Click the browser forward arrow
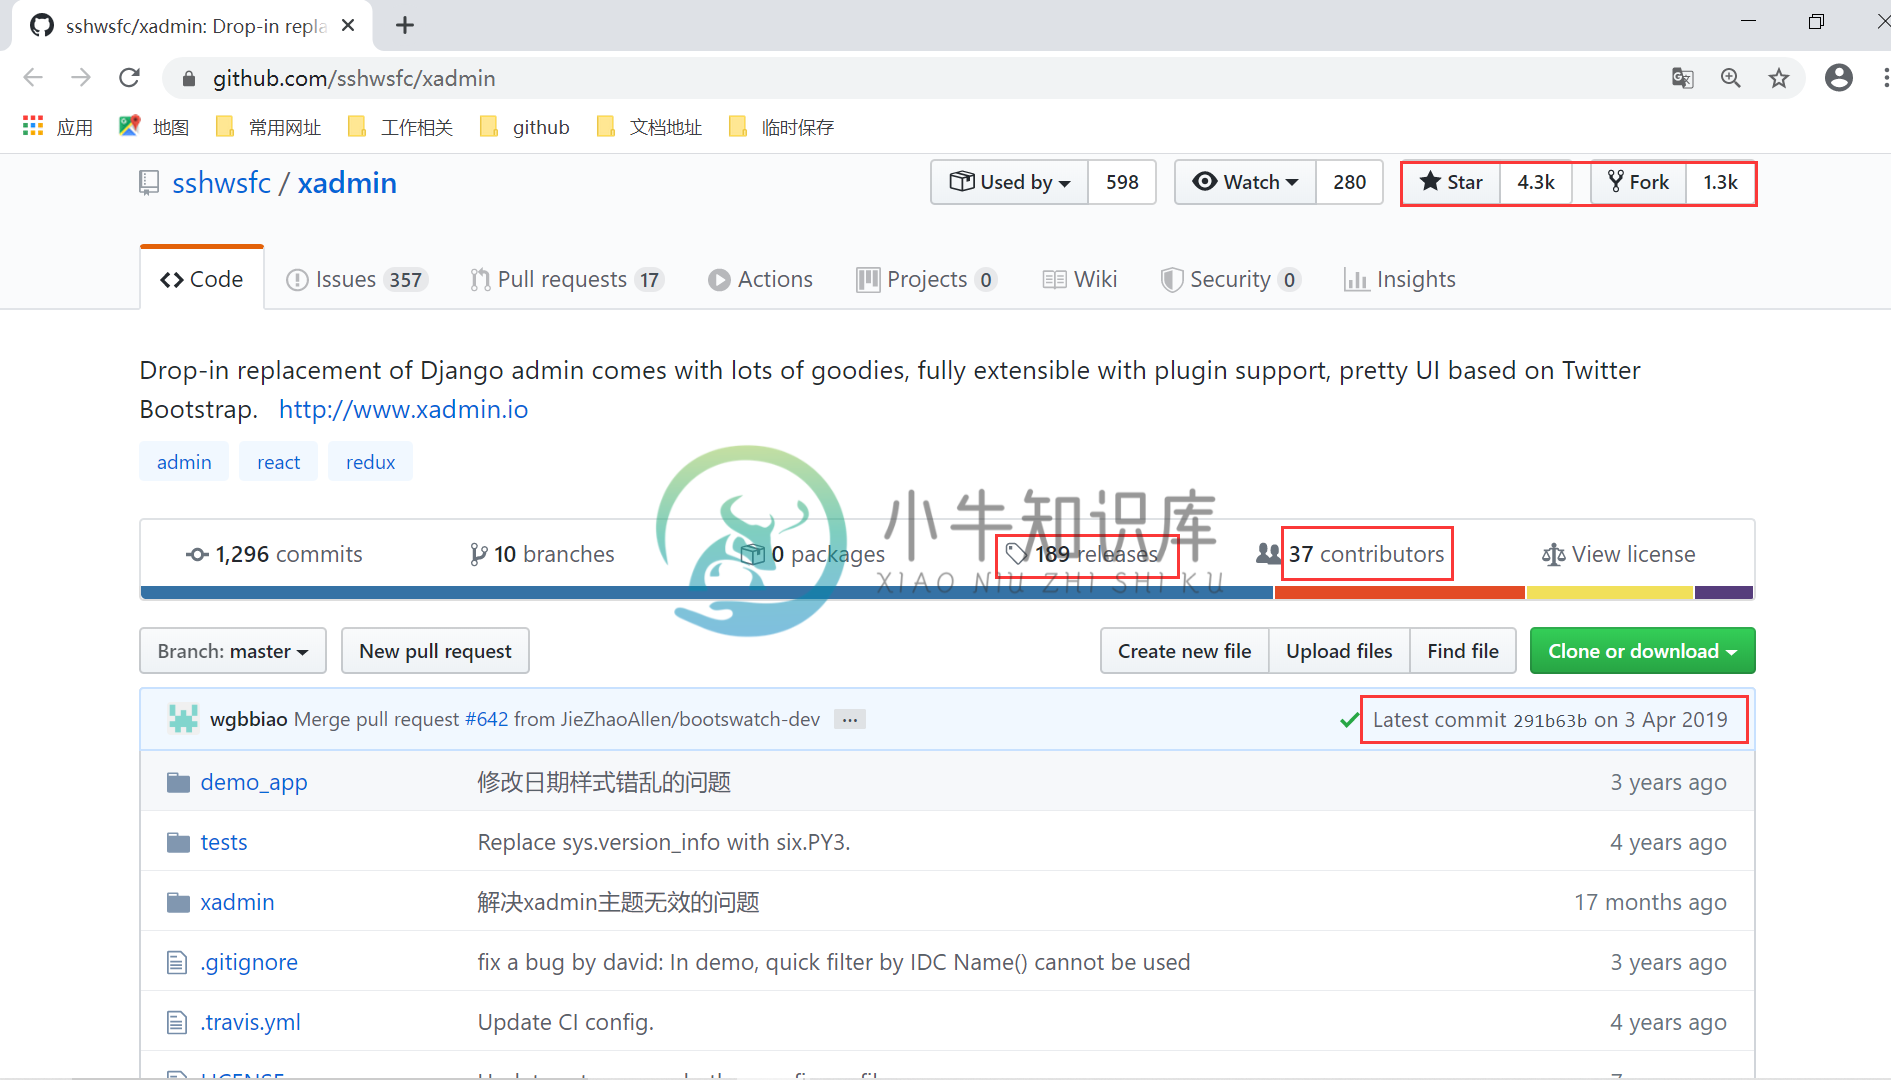Image resolution: width=1891 pixels, height=1080 pixels. click(81, 78)
